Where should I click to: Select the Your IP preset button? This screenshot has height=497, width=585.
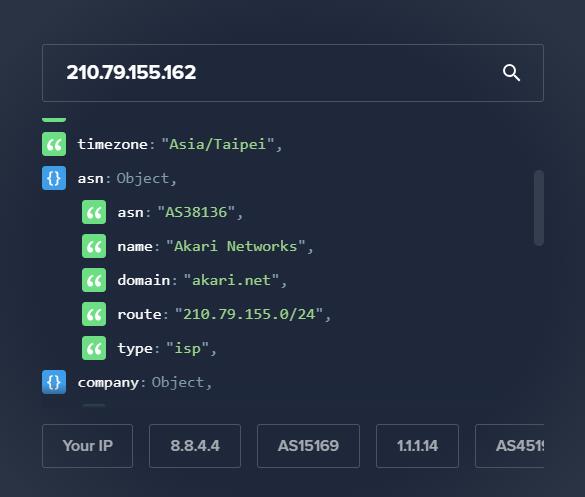[88, 446]
